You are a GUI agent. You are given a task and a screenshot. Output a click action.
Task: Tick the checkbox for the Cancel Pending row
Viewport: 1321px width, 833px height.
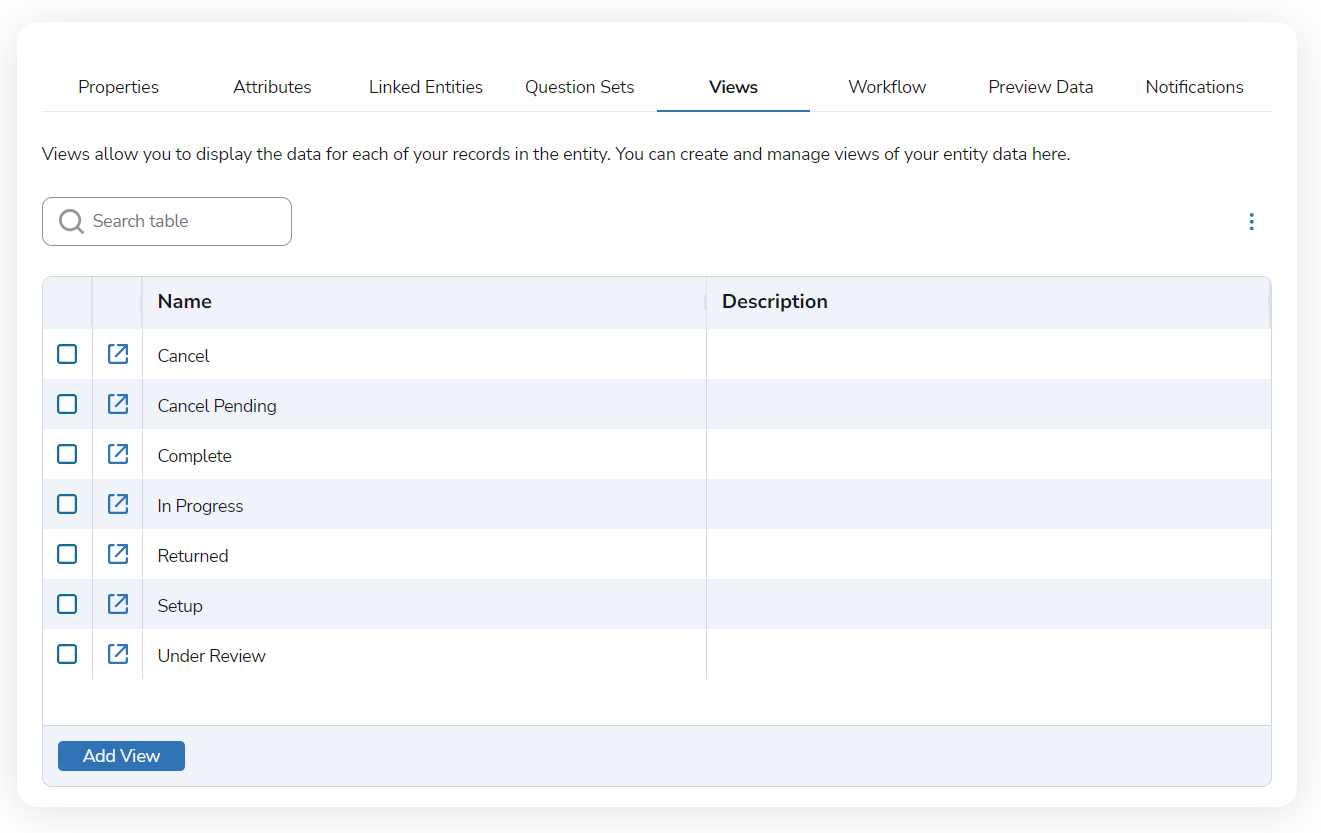click(67, 404)
